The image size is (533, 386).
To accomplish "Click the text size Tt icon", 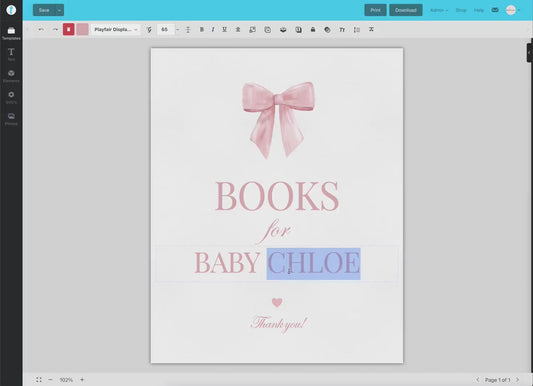I will click(x=342, y=30).
